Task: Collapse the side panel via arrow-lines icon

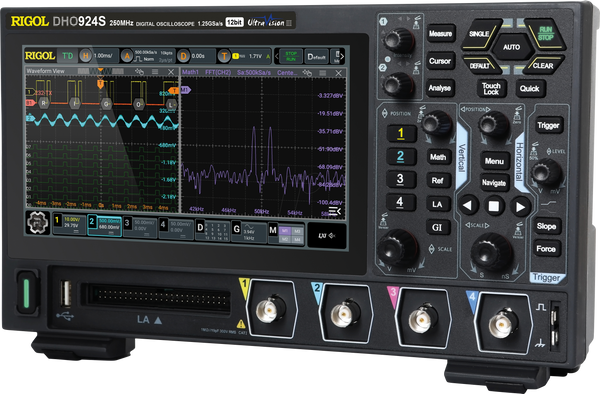Action: coord(334,212)
